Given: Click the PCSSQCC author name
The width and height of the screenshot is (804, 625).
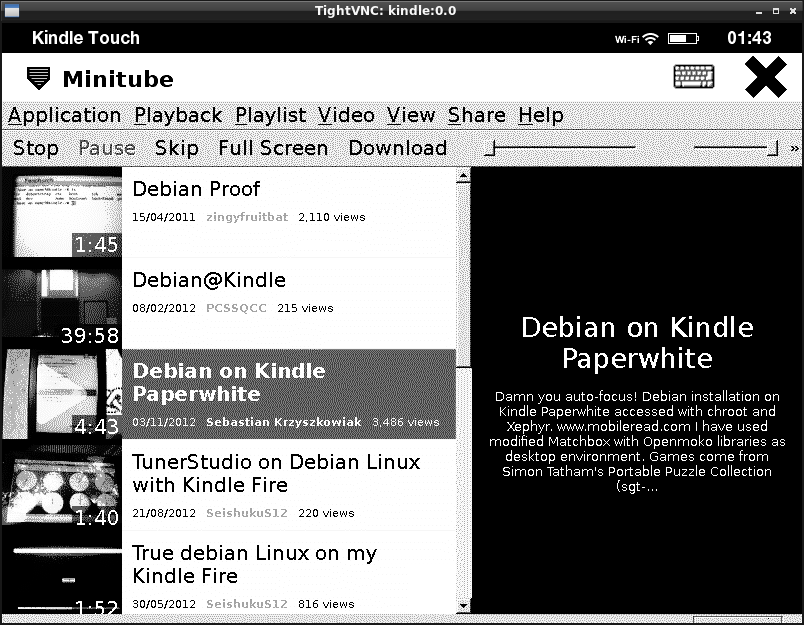Looking at the screenshot, I should pyautogui.click(x=236, y=308).
